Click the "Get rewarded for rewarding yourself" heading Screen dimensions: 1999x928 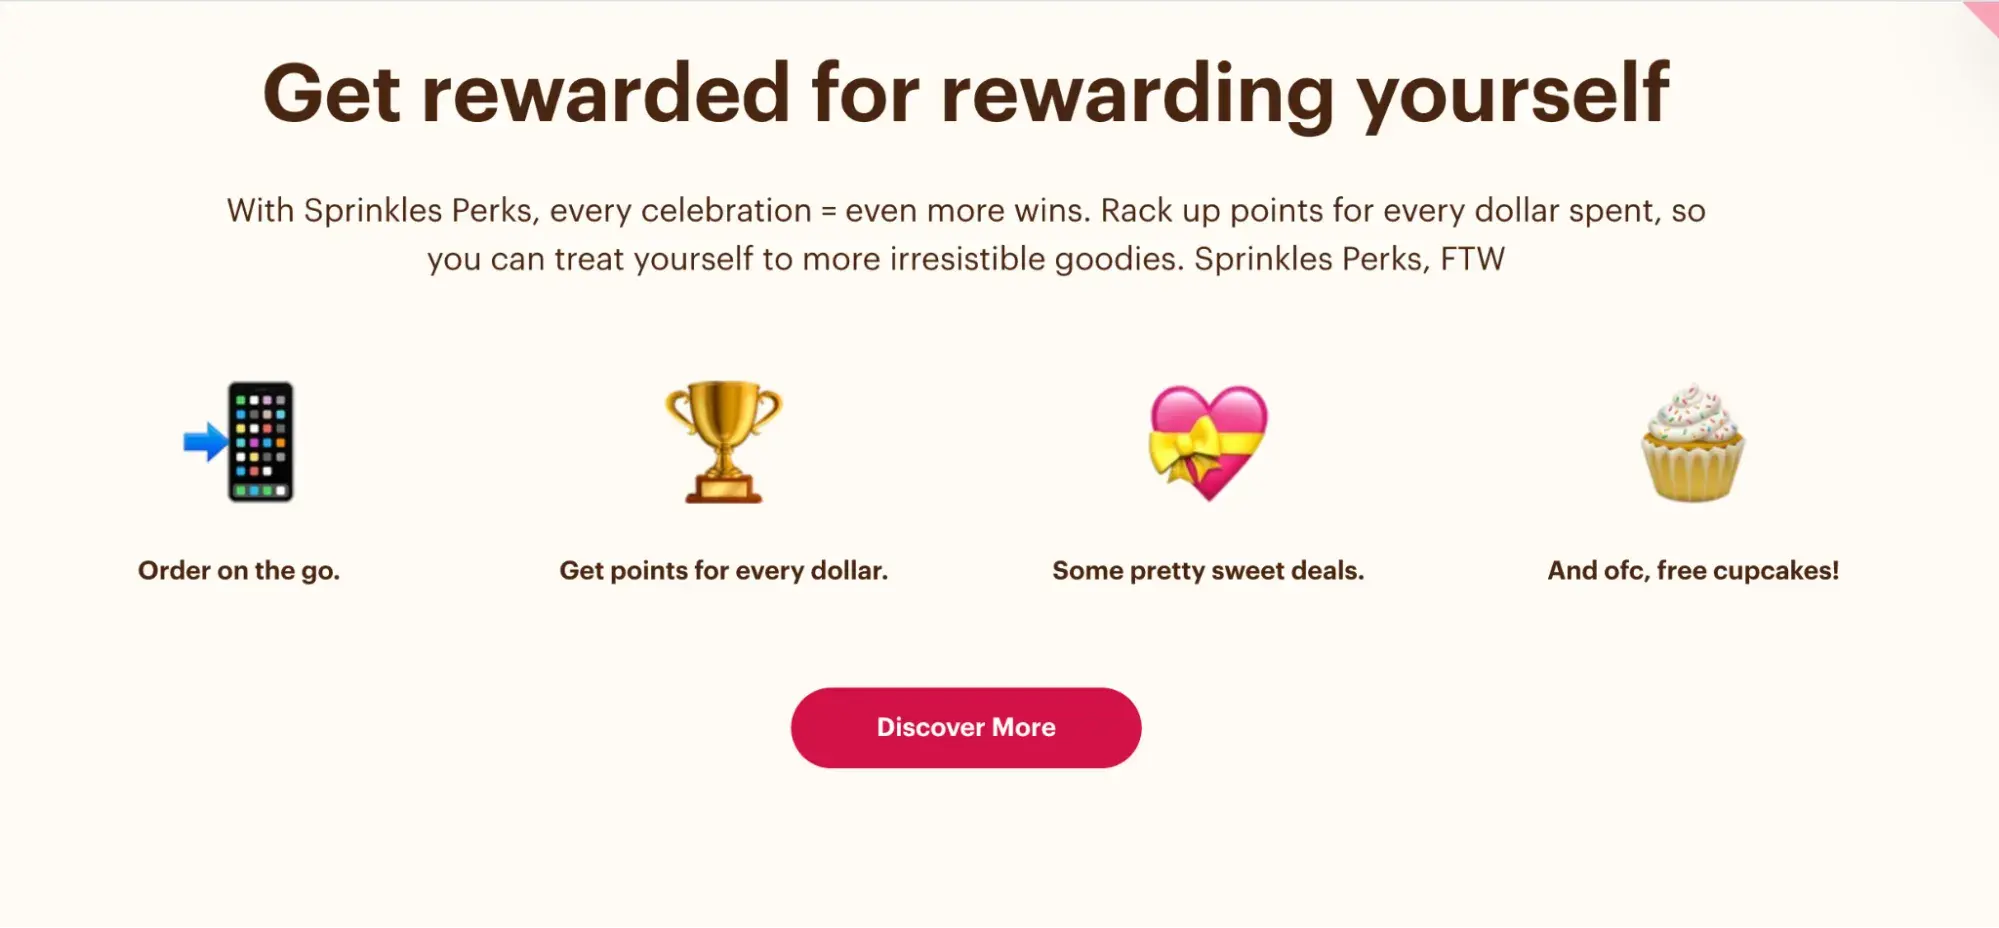(x=965, y=93)
